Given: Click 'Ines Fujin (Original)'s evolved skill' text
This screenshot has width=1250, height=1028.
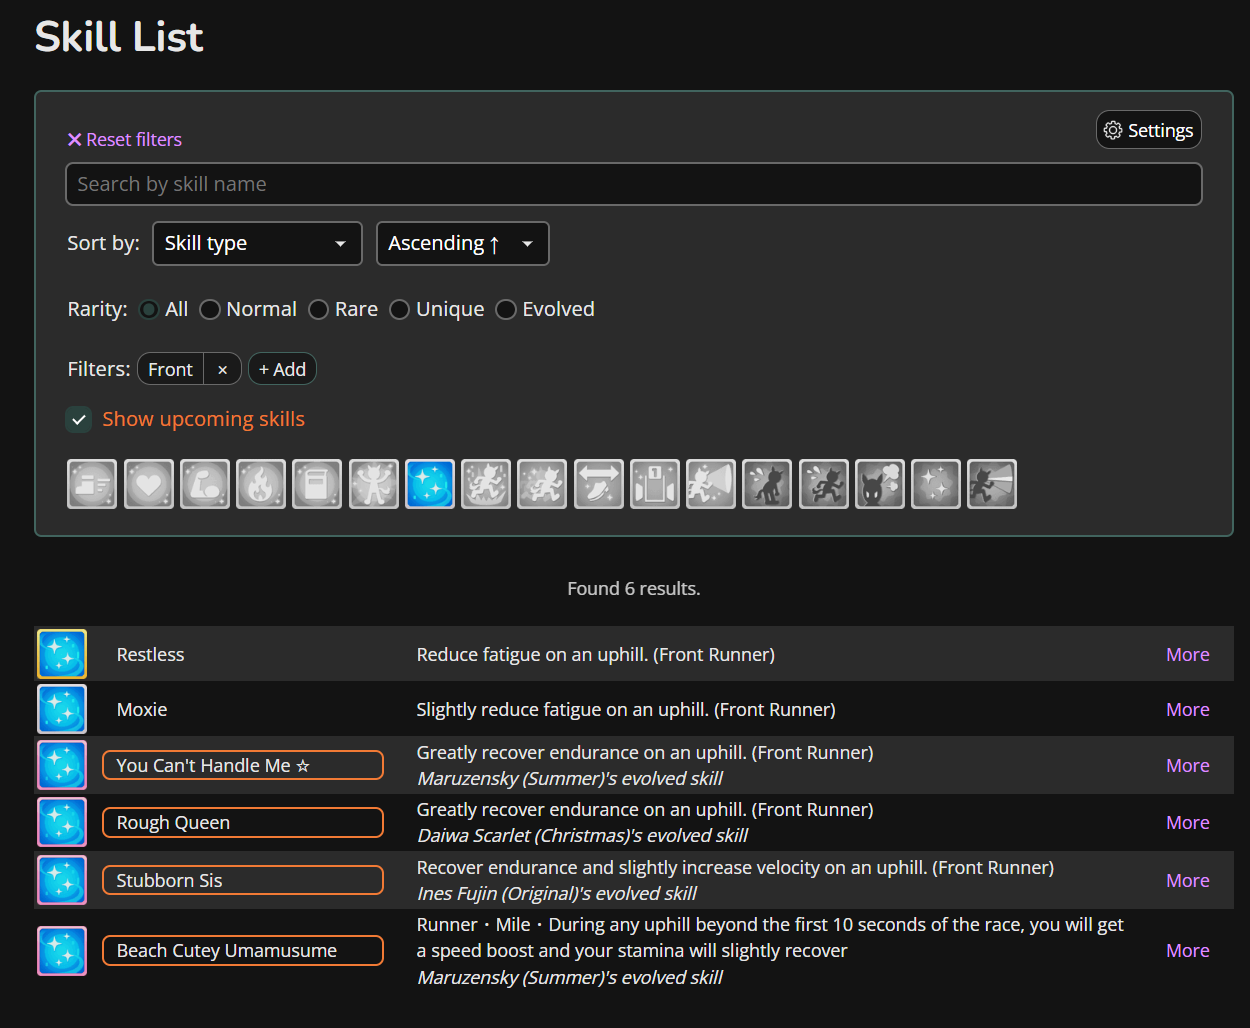Looking at the screenshot, I should [557, 893].
